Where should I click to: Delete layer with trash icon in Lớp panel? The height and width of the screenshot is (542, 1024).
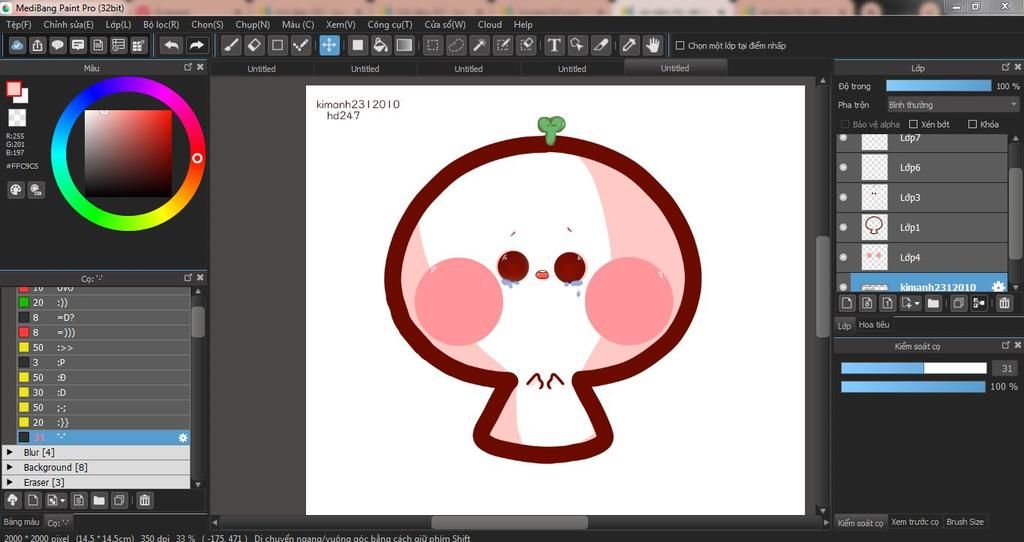tap(1004, 303)
